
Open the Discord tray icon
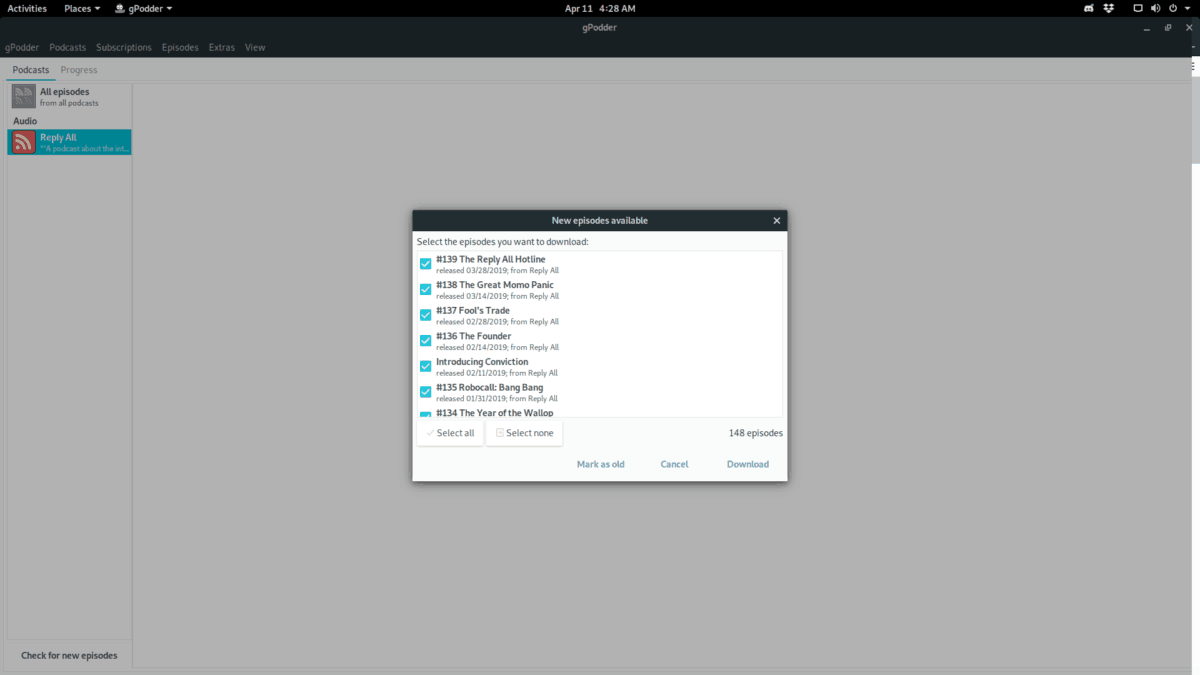(x=1089, y=8)
